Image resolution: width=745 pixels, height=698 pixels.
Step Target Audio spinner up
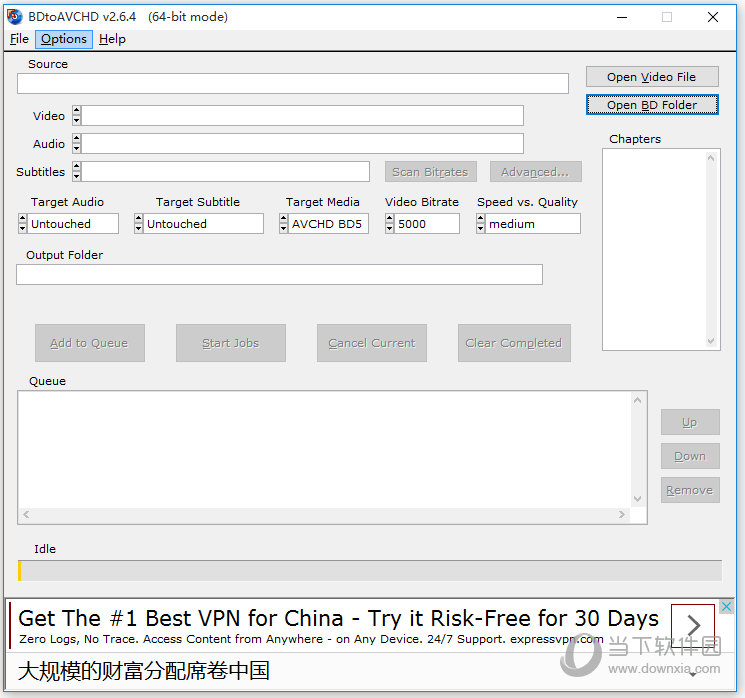(x=22, y=219)
